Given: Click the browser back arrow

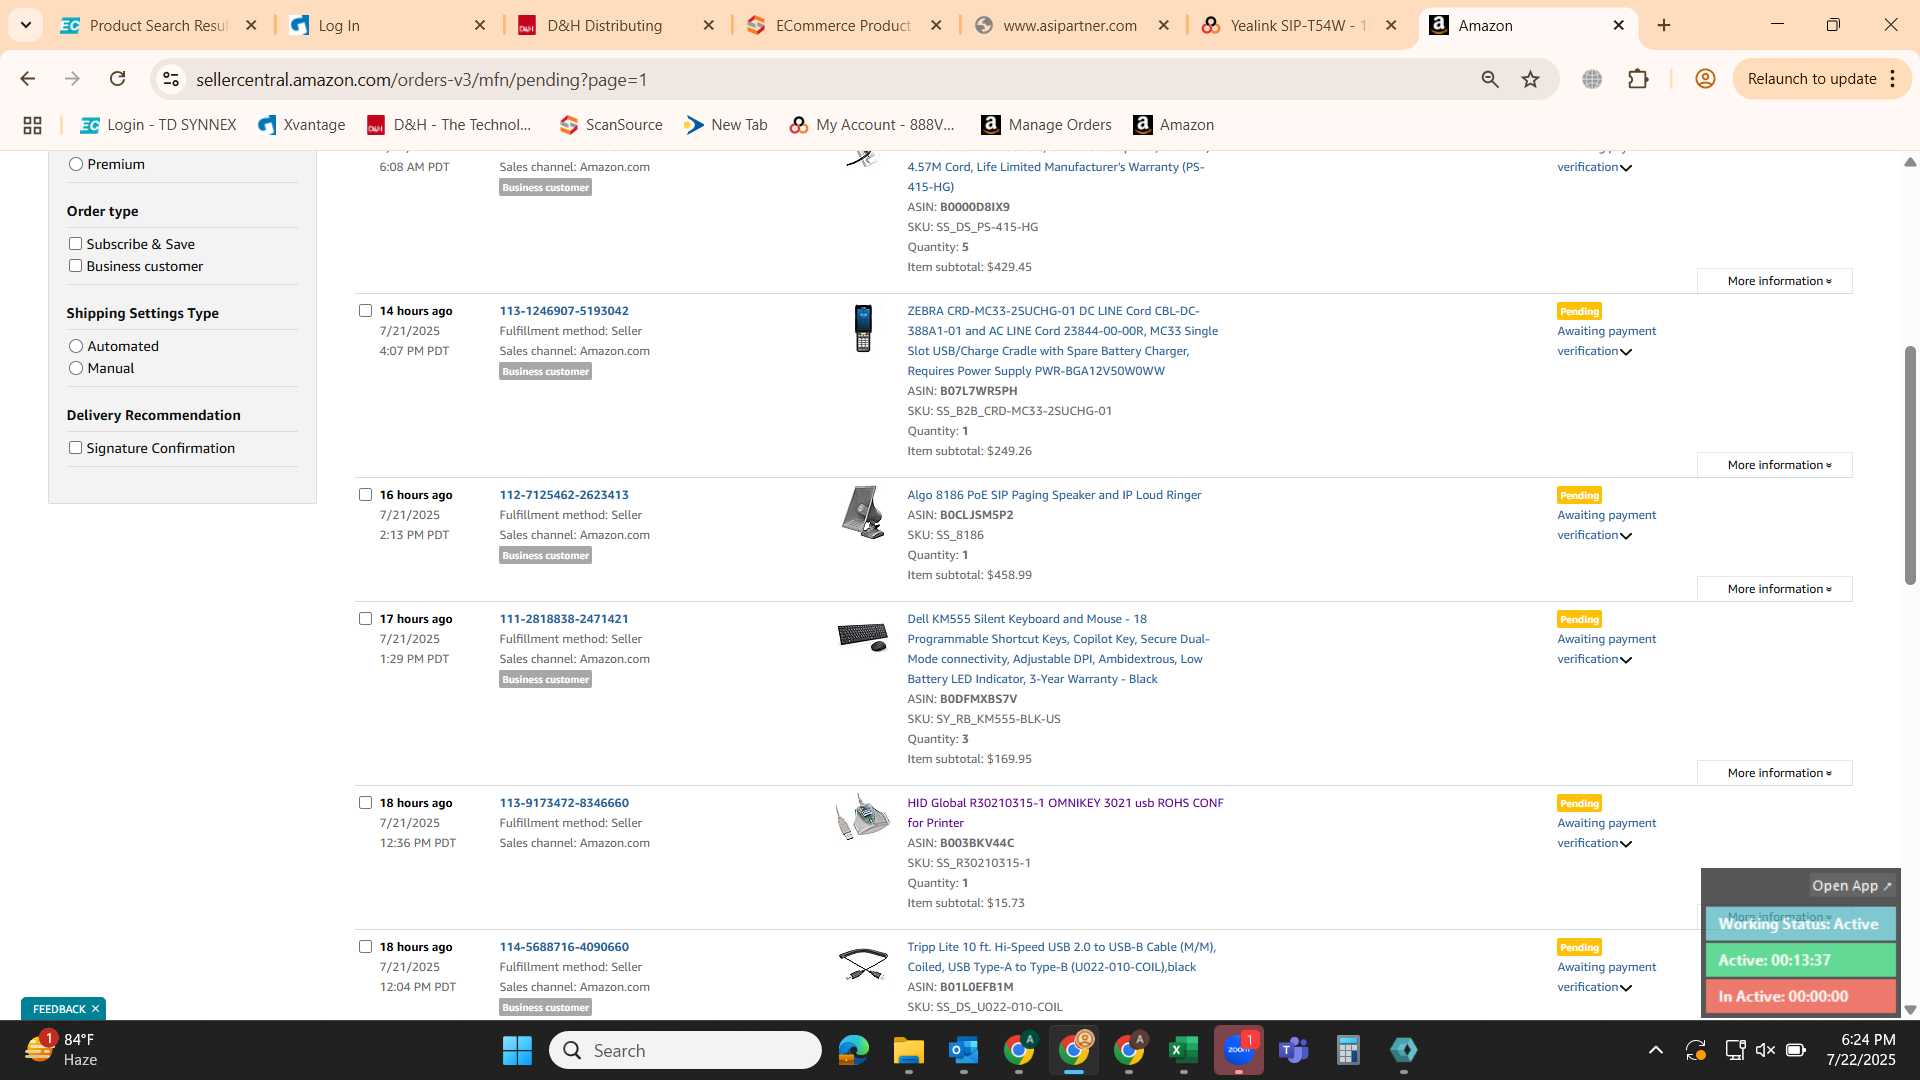Looking at the screenshot, I should tap(27, 79).
